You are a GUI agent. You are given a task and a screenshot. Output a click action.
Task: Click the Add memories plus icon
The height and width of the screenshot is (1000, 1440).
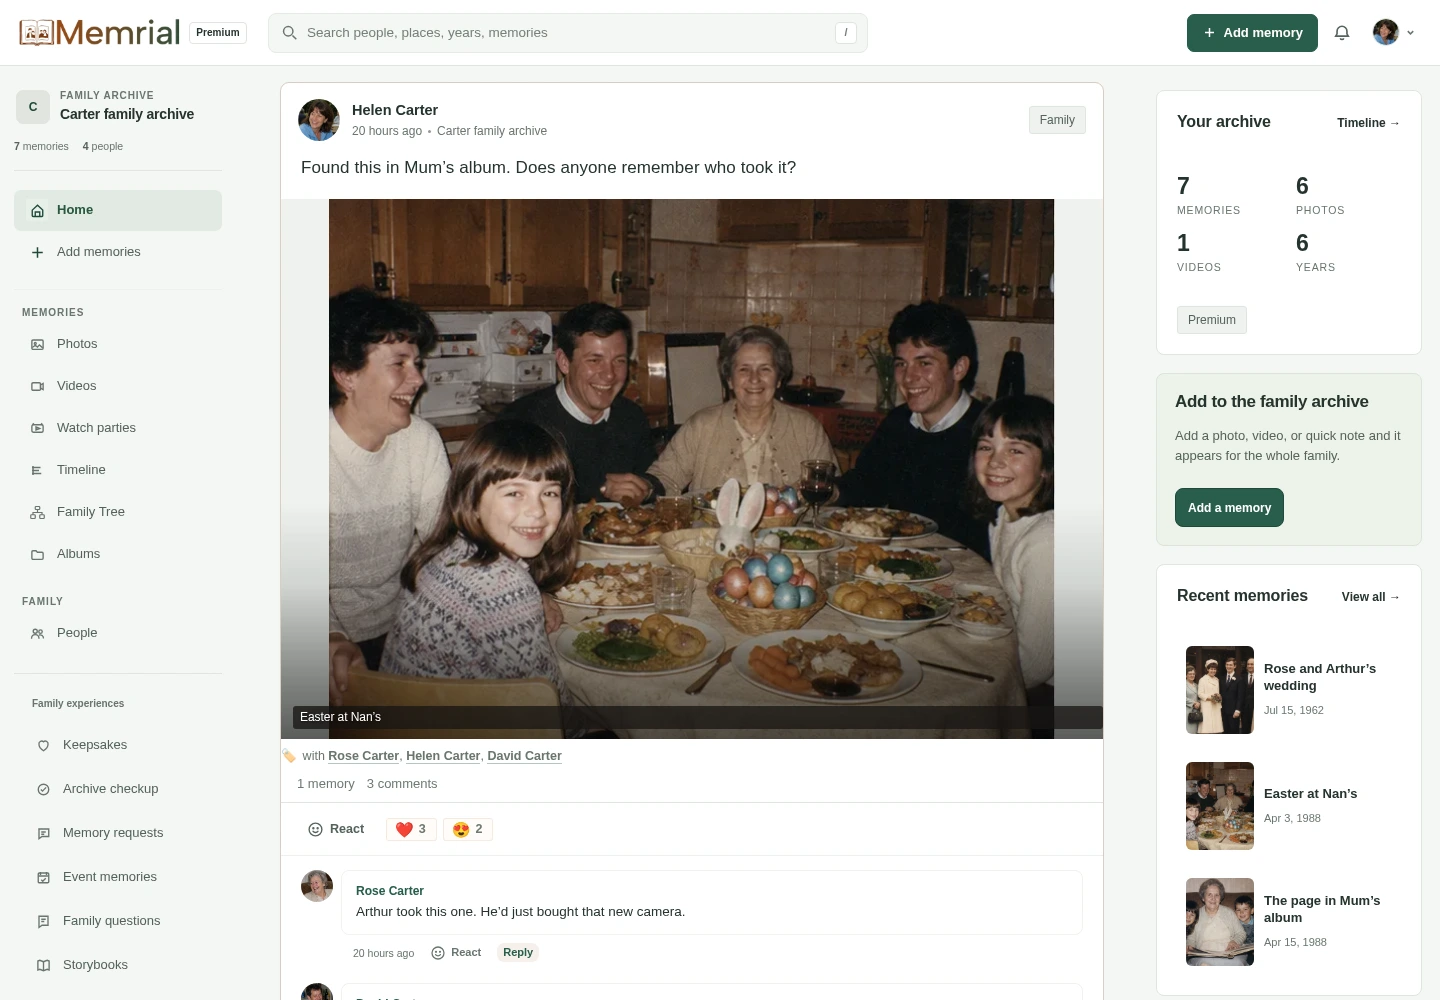(37, 252)
